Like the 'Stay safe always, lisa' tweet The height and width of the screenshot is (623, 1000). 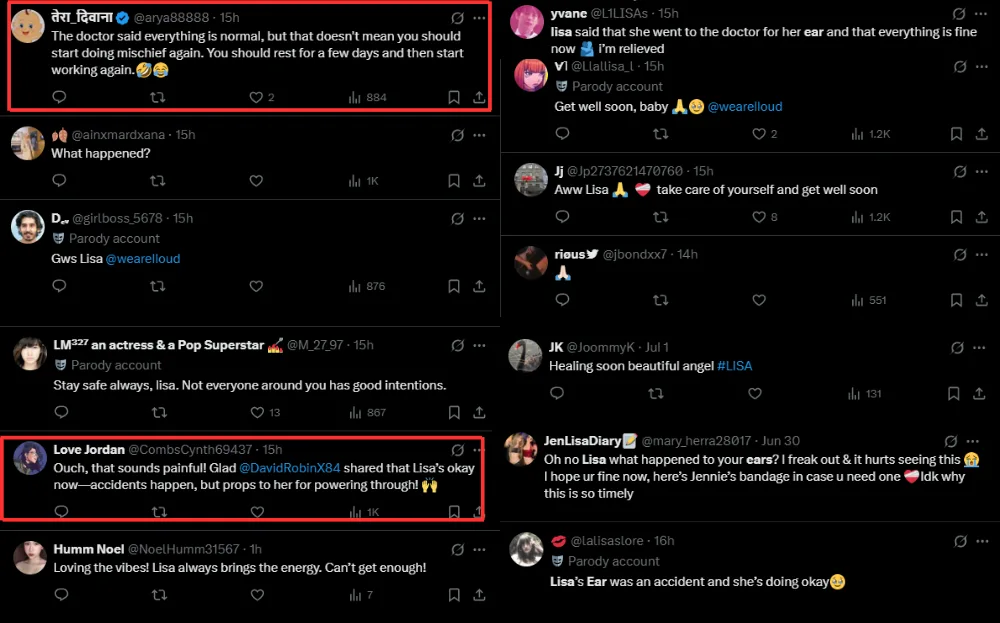tap(256, 412)
